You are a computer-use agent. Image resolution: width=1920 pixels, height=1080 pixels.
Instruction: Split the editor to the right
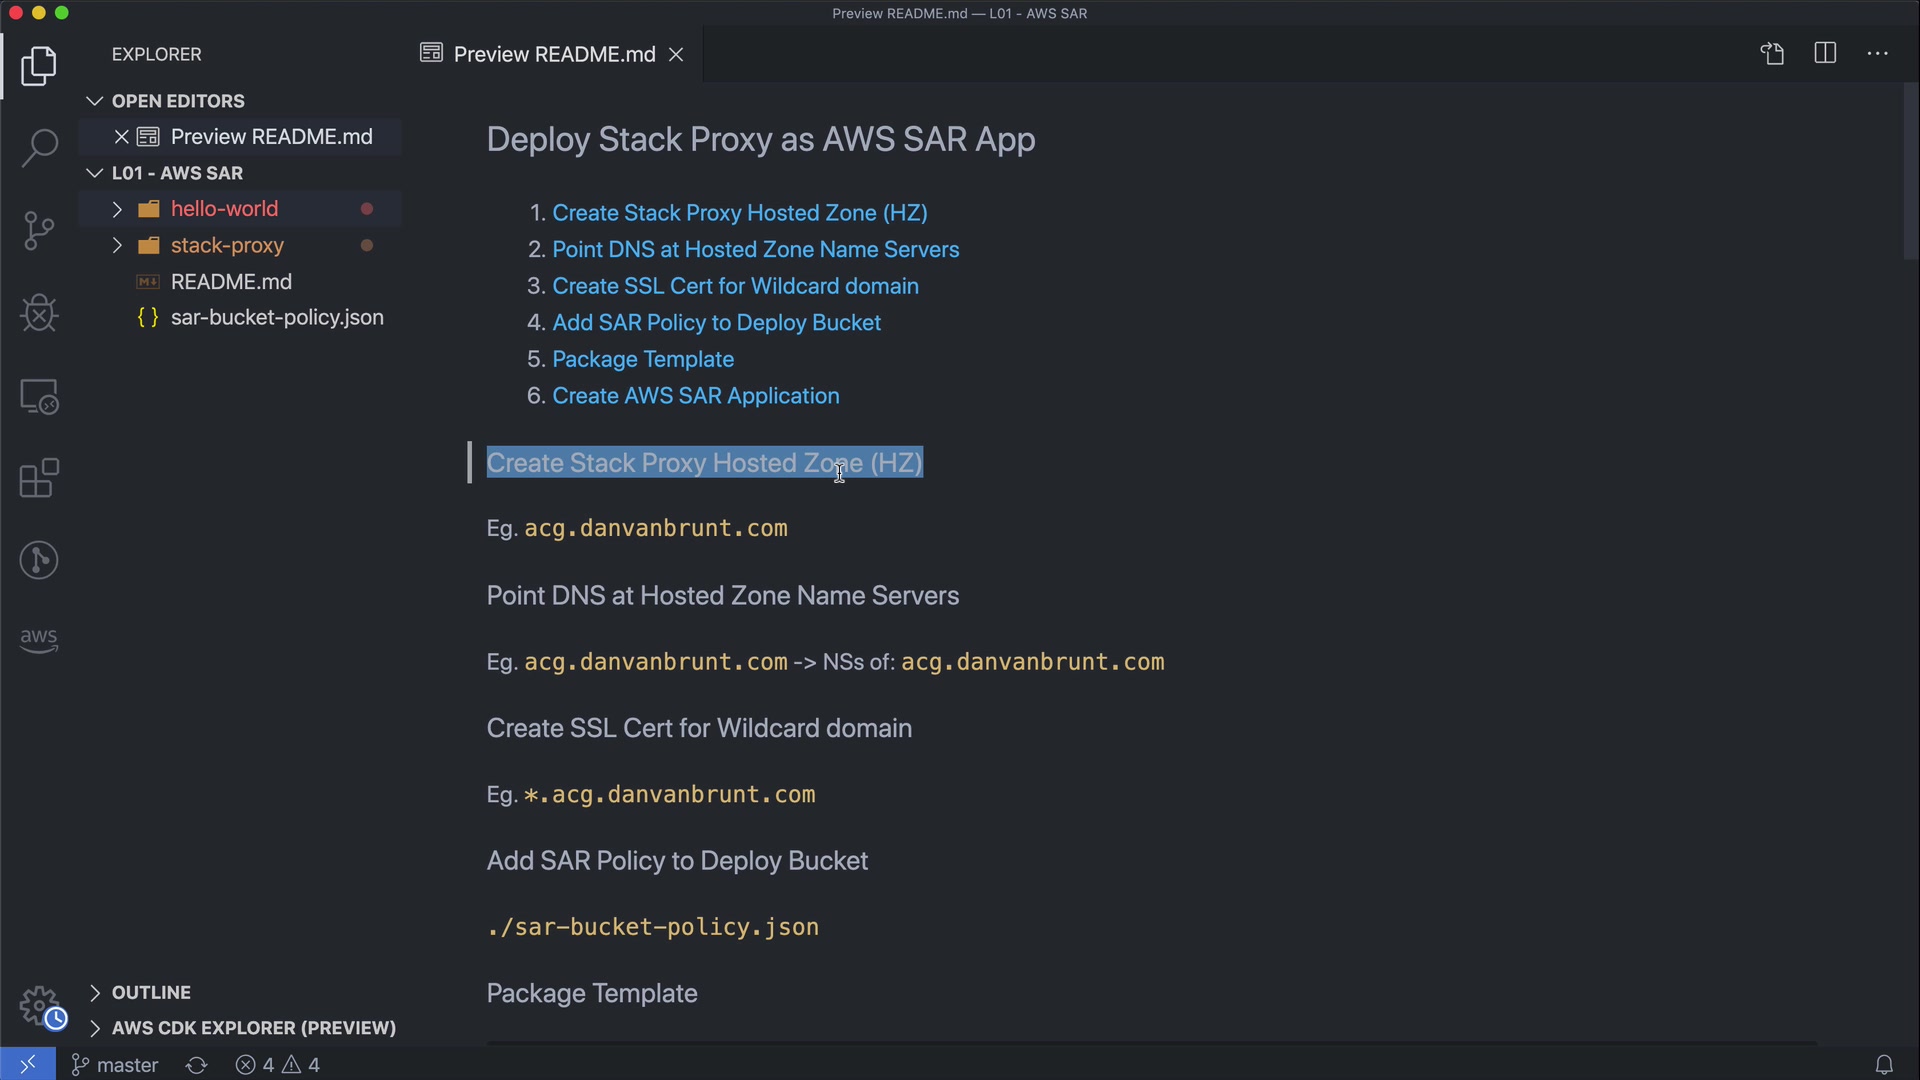point(1825,54)
